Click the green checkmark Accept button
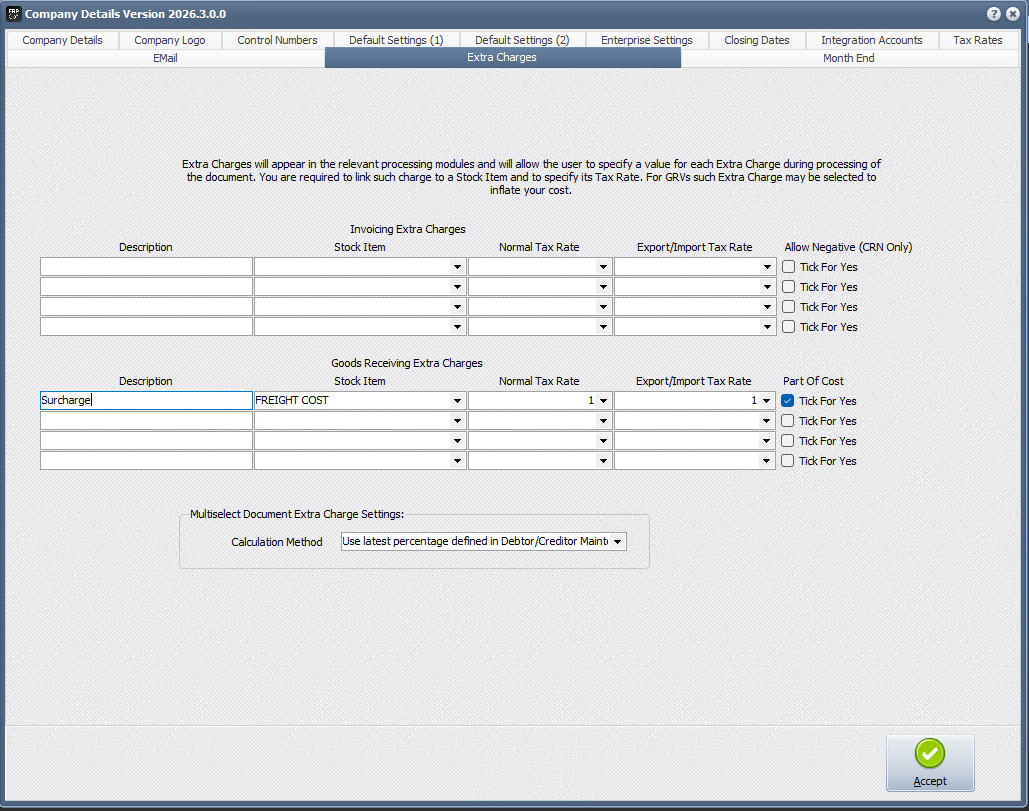The height and width of the screenshot is (811, 1029). click(929, 763)
